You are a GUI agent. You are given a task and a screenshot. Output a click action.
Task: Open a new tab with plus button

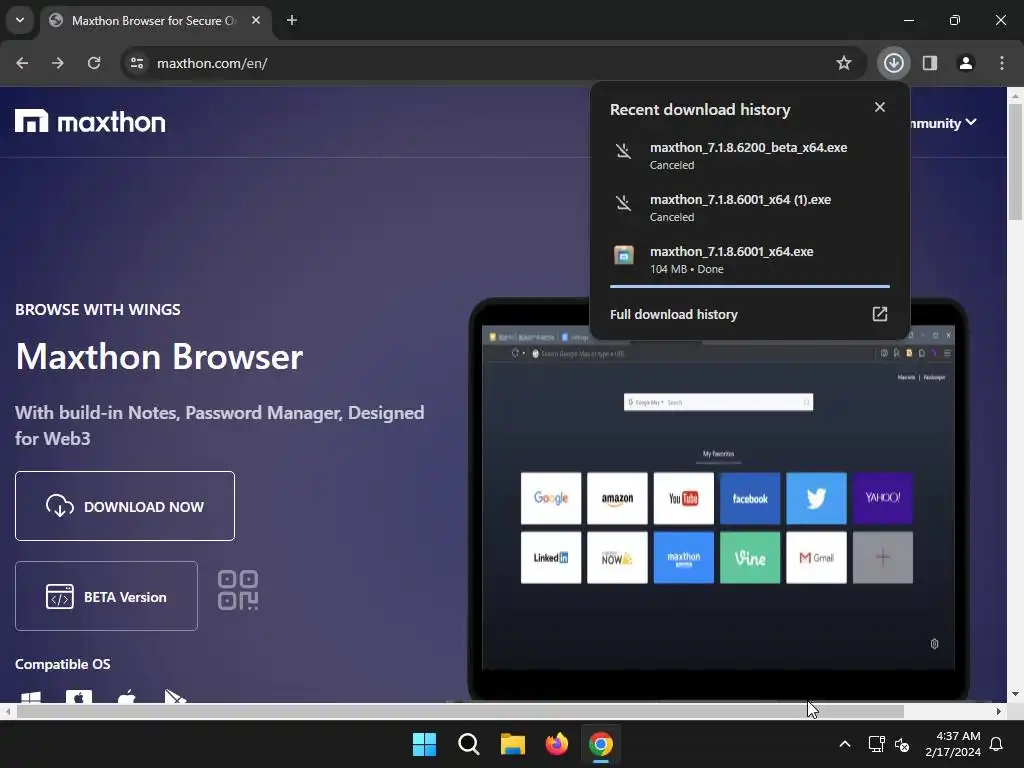[x=292, y=20]
